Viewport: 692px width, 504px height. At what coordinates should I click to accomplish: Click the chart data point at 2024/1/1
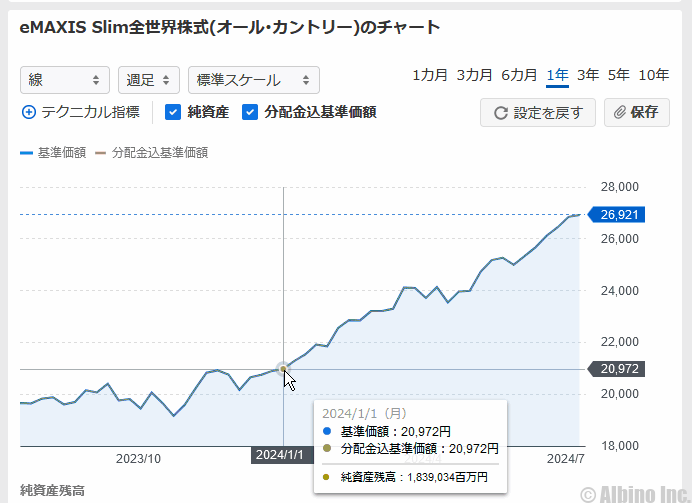[284, 369]
